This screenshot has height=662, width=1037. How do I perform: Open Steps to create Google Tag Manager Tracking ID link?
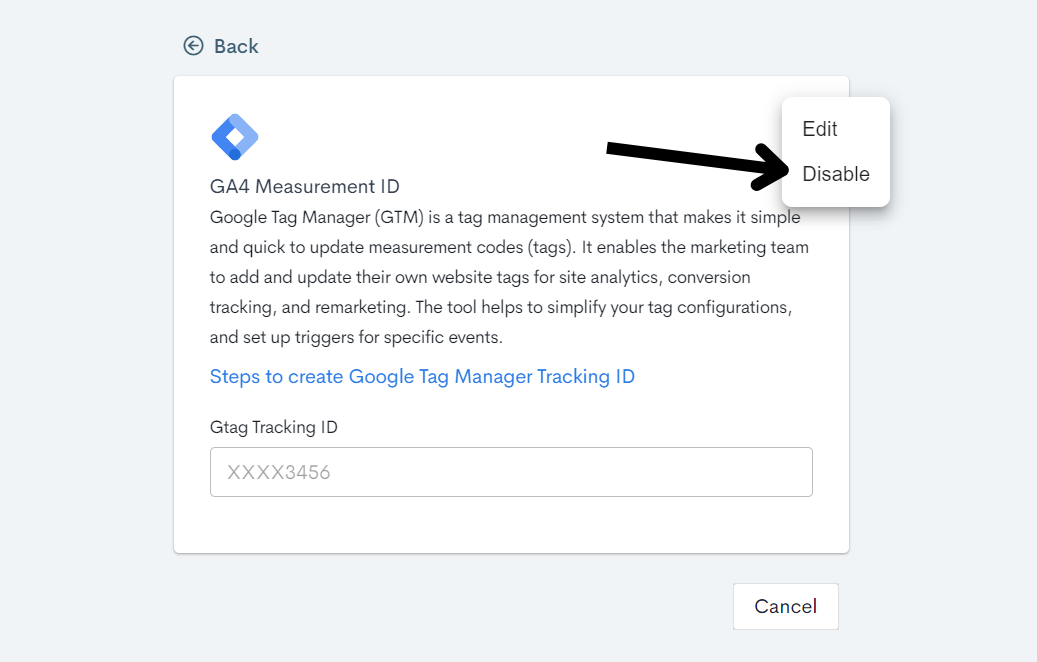pos(422,376)
